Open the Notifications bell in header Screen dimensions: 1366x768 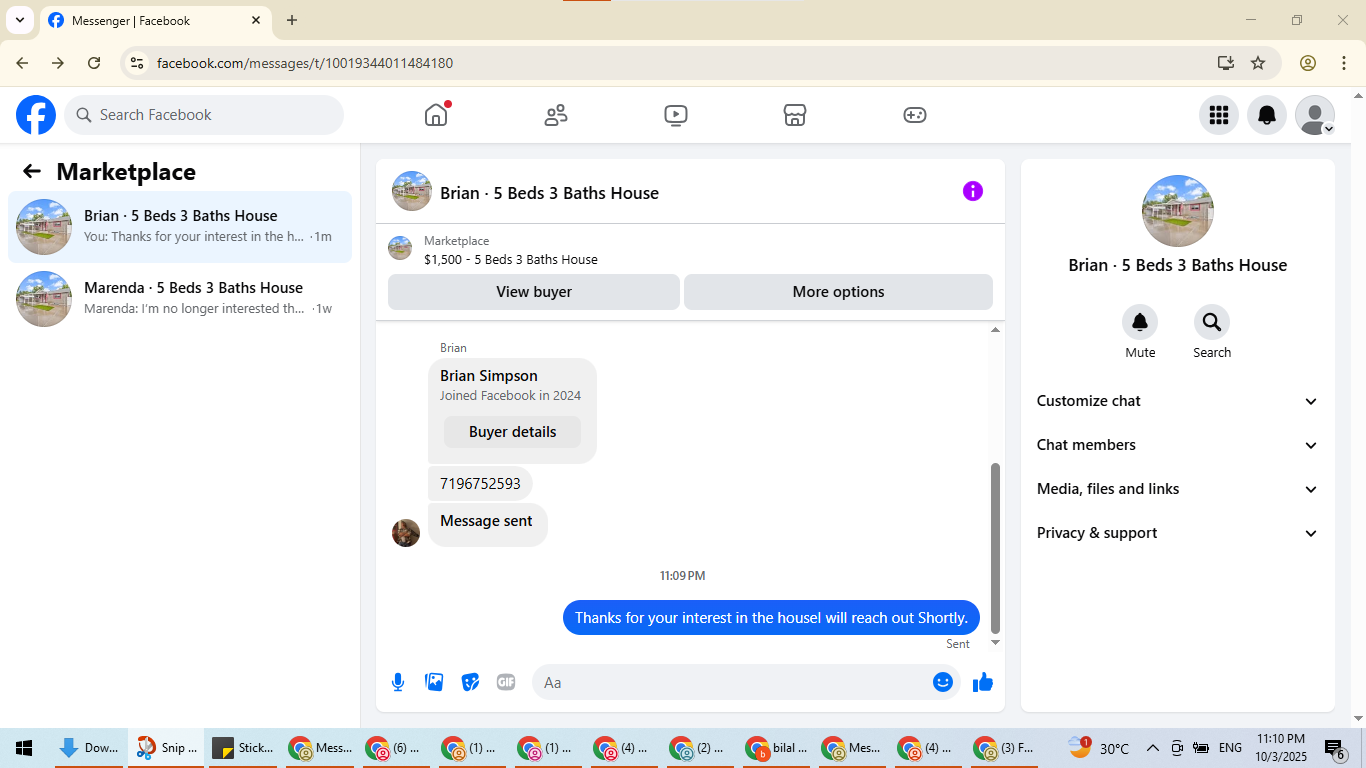click(x=1267, y=115)
